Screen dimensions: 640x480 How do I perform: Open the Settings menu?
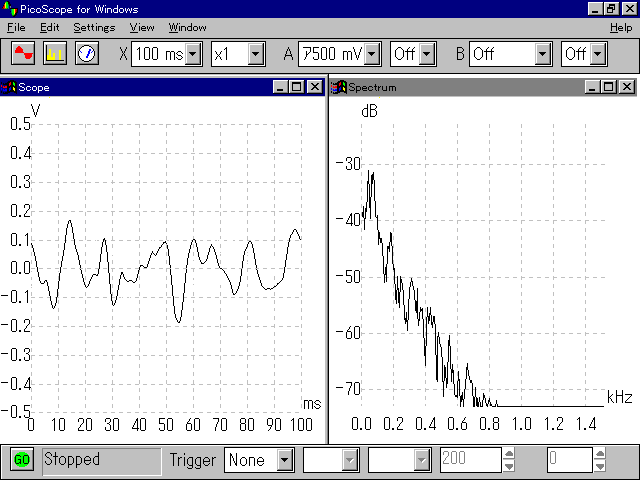pyautogui.click(x=94, y=27)
